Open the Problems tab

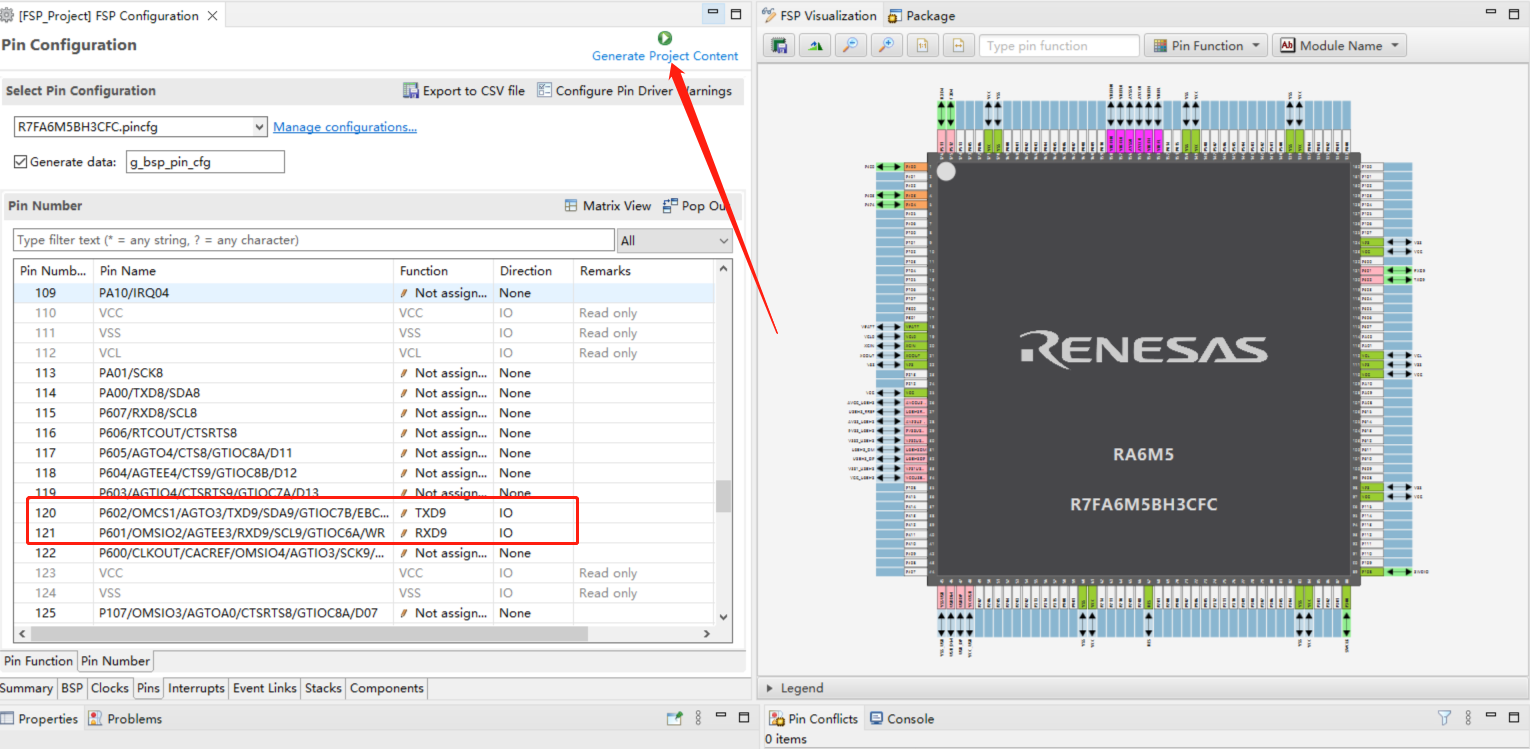coord(125,718)
